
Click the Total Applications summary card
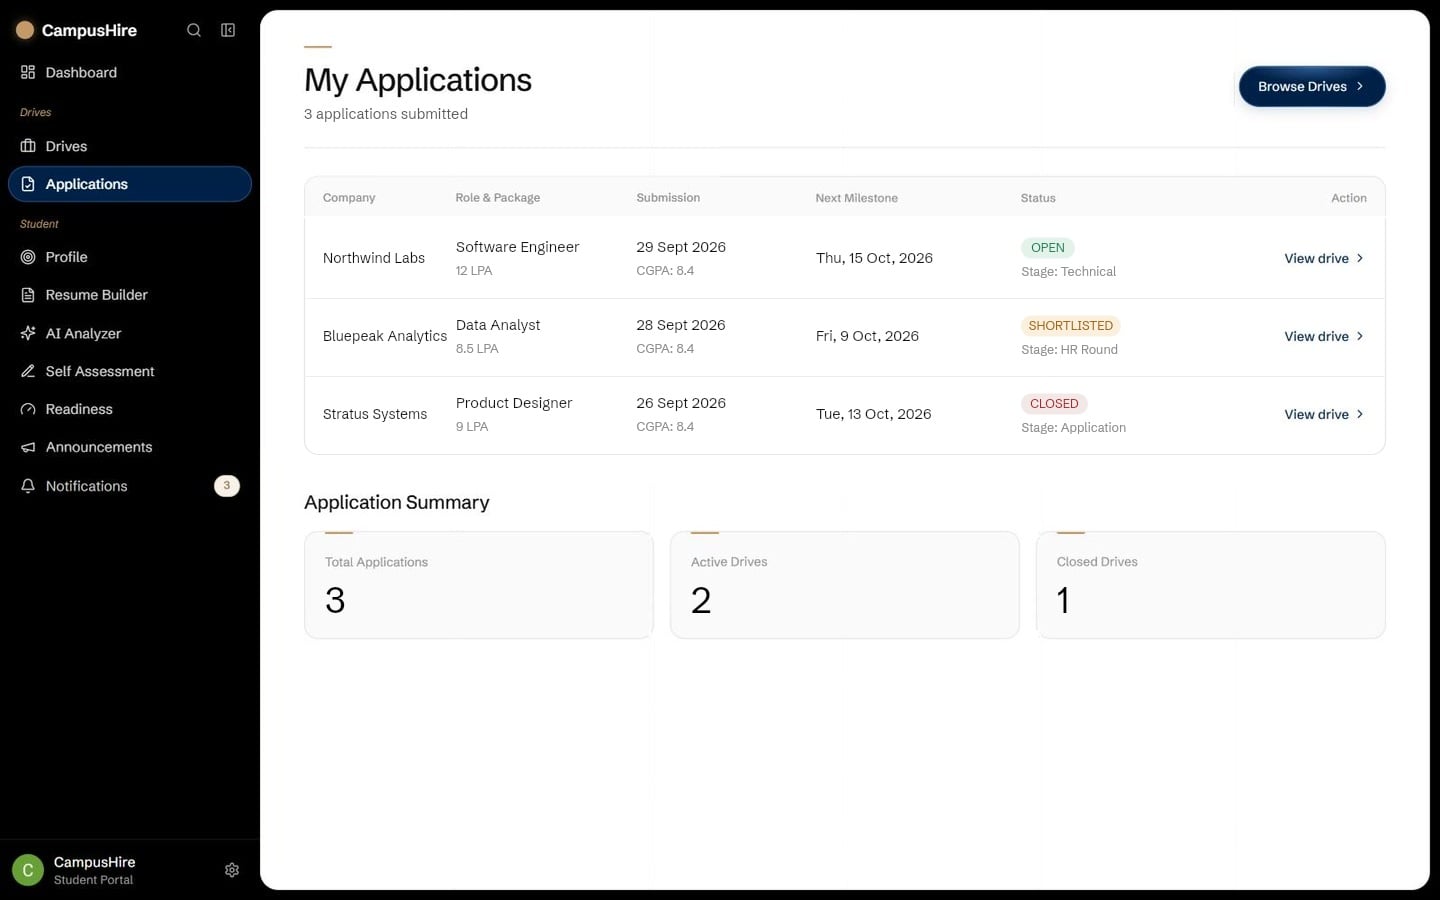coord(479,585)
